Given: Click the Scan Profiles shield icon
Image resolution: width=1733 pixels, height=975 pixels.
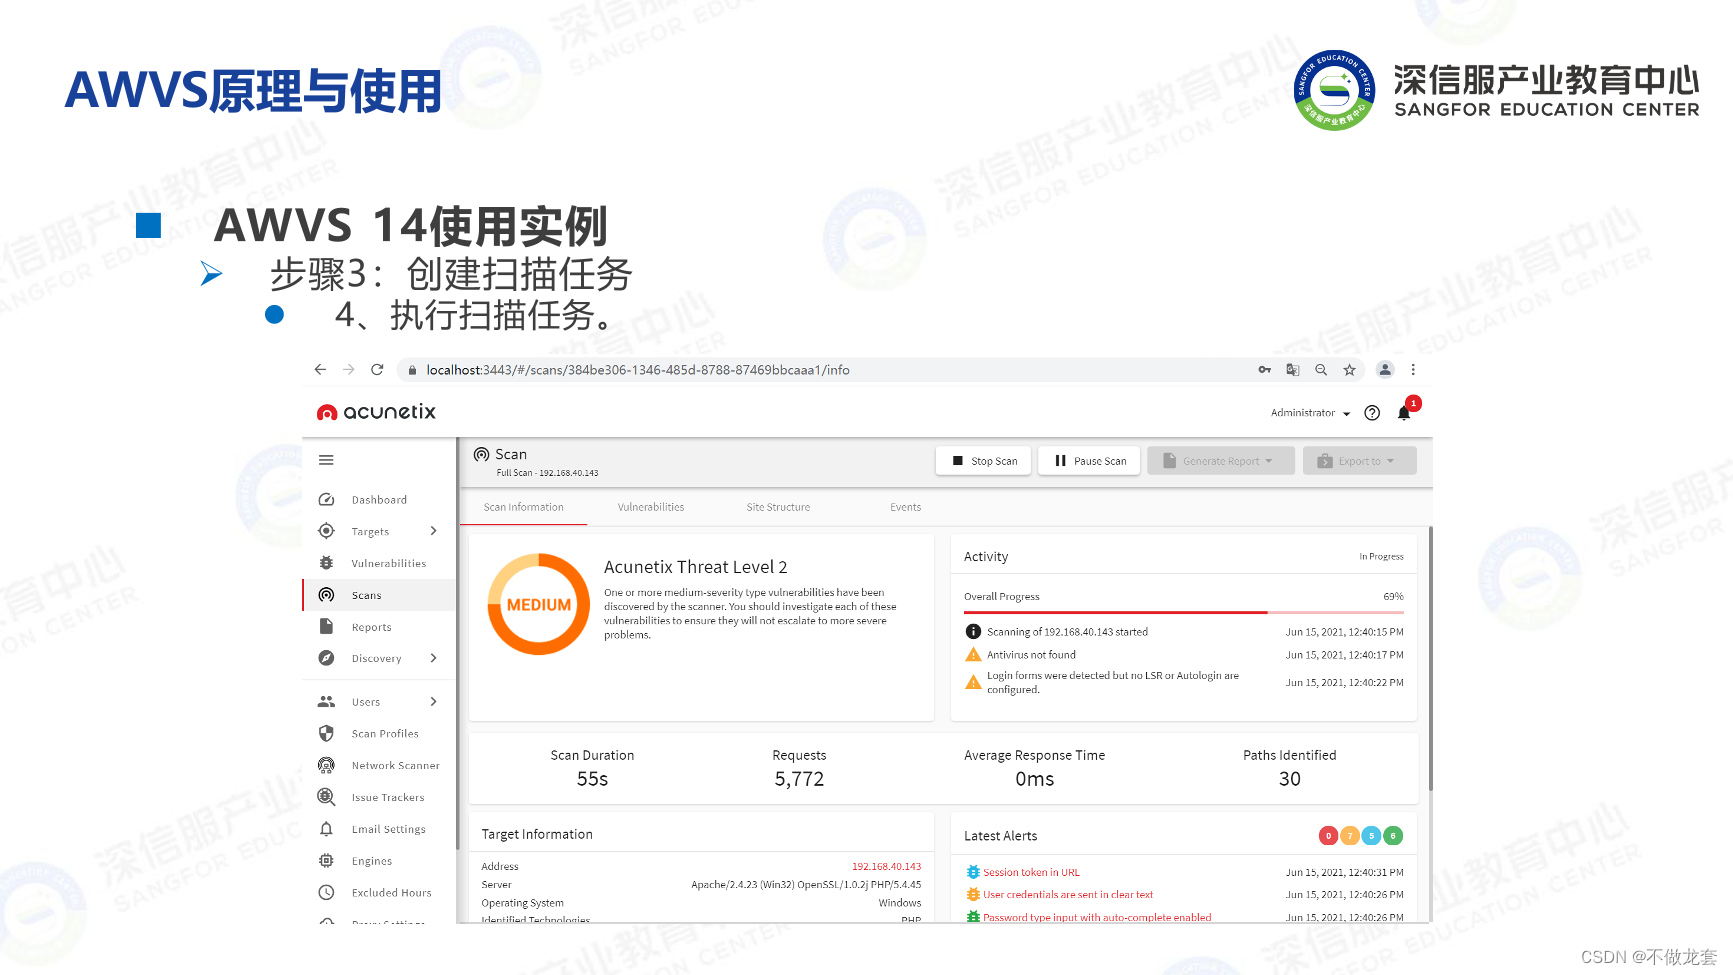Looking at the screenshot, I should coord(326,733).
